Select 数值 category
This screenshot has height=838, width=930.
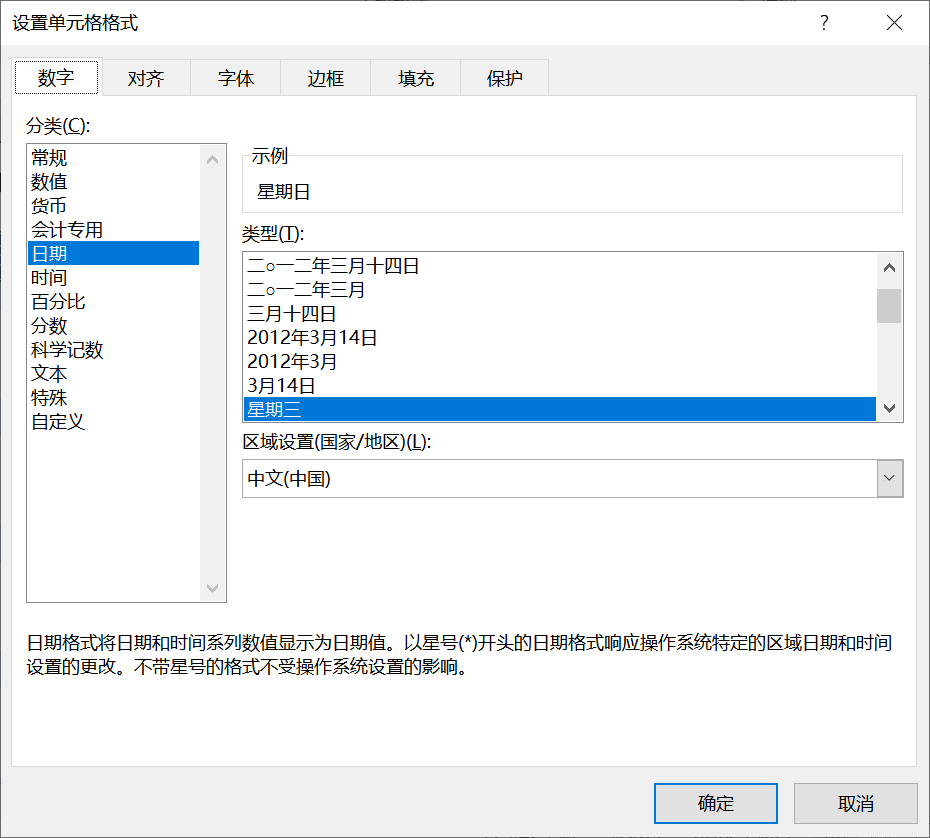pos(113,181)
